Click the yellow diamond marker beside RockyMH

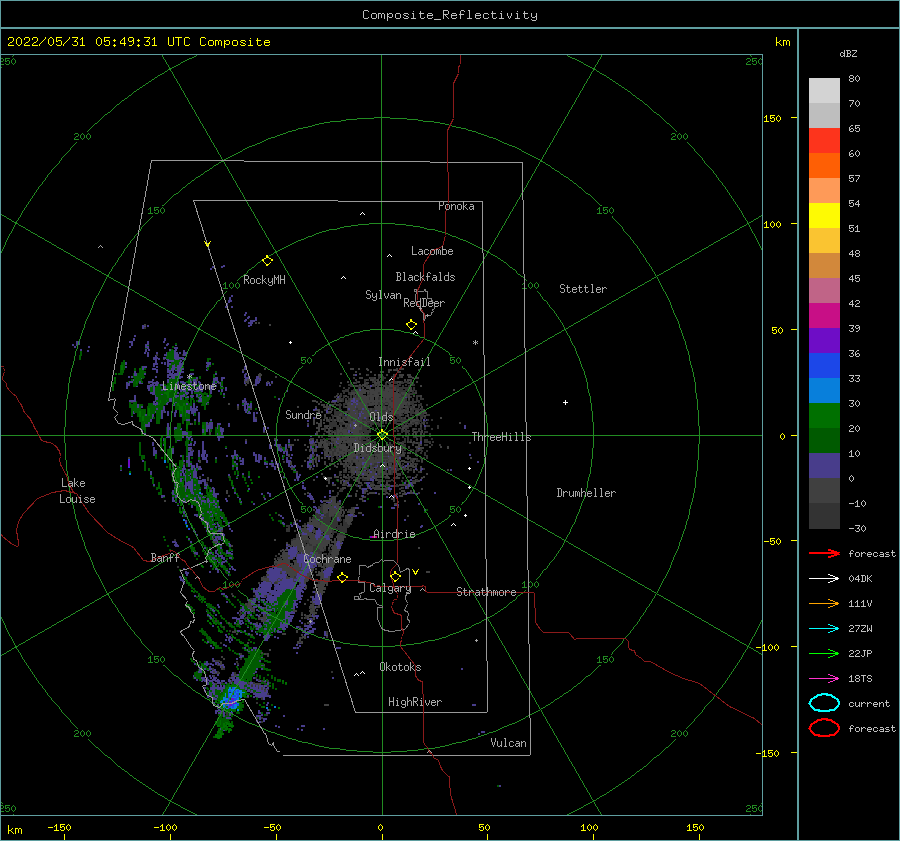(x=267, y=261)
